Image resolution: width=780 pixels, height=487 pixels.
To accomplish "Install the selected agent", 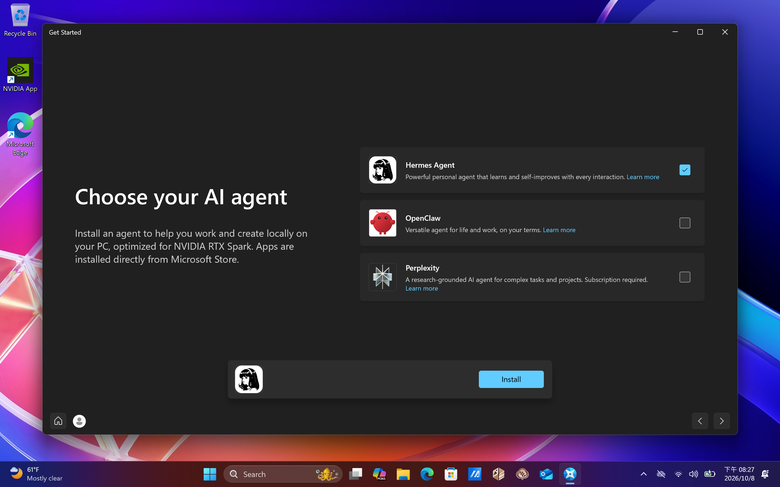I will click(511, 380).
